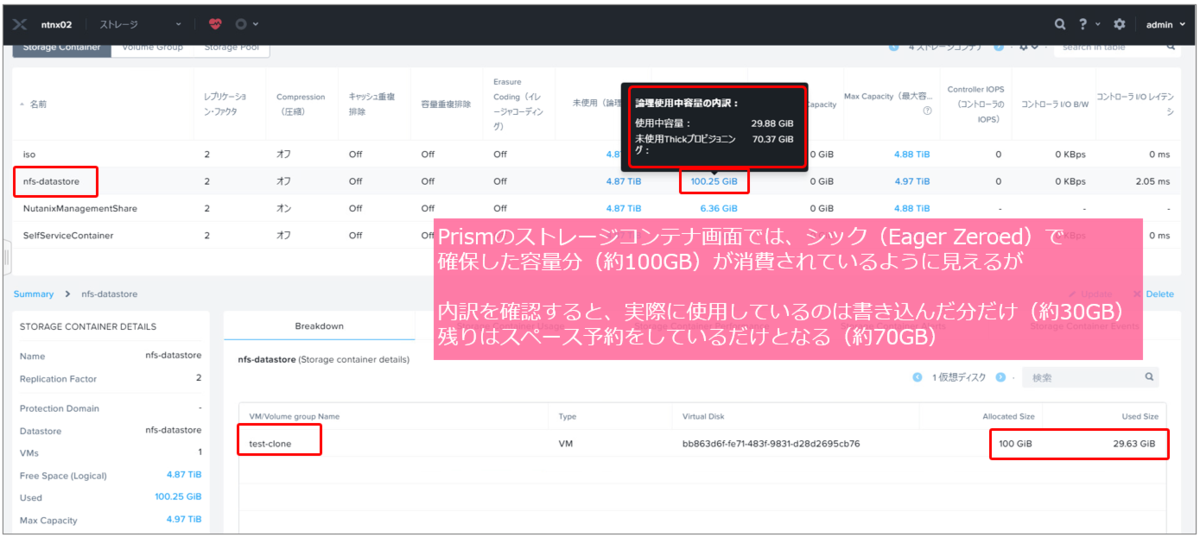Open the table settings gear dropdown

(x=1027, y=47)
